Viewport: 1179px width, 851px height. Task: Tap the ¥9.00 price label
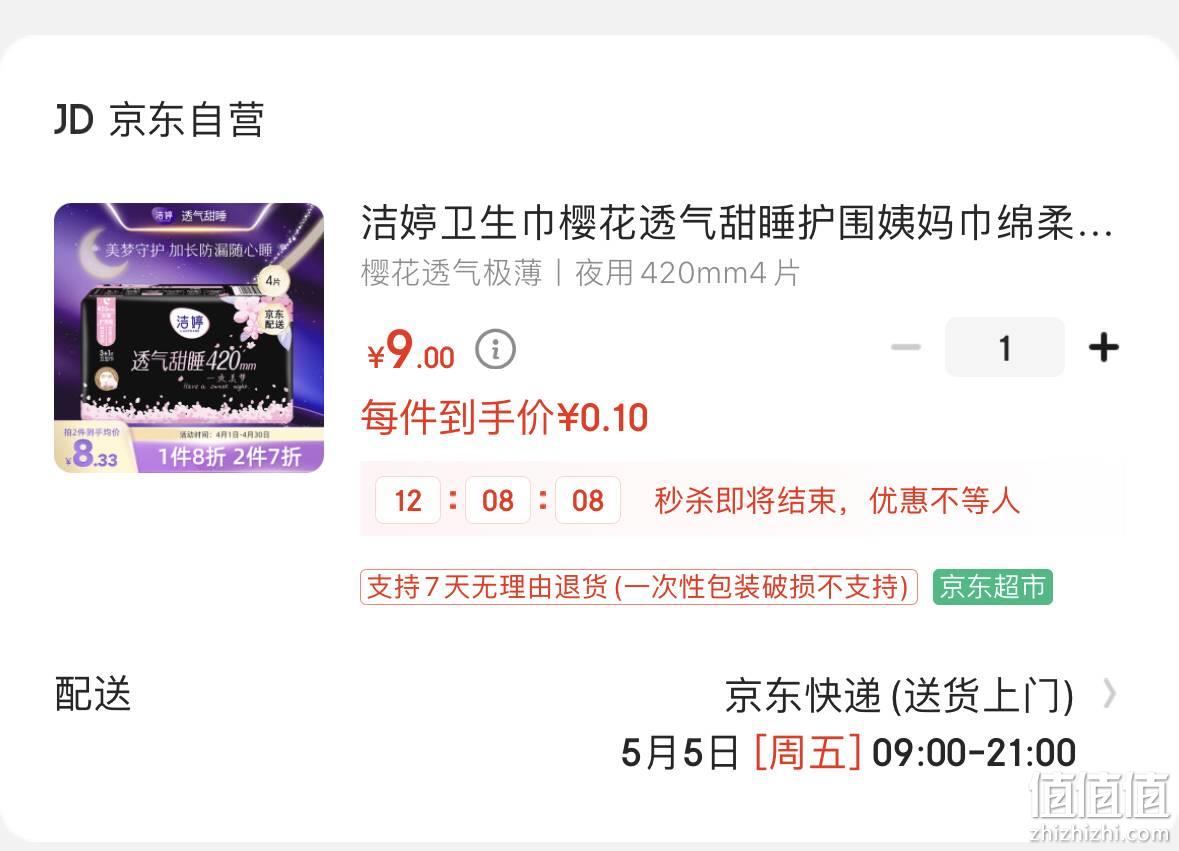pyautogui.click(x=411, y=350)
